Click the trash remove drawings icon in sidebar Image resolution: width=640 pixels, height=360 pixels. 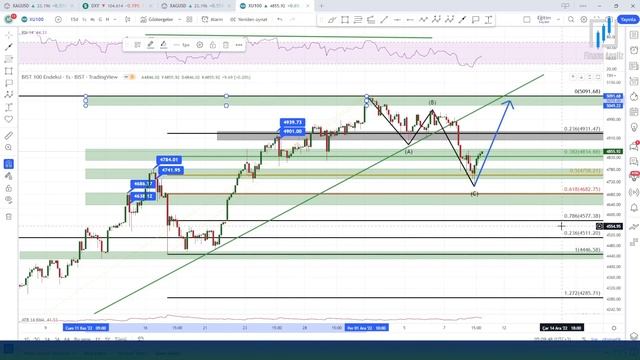[x=9, y=217]
